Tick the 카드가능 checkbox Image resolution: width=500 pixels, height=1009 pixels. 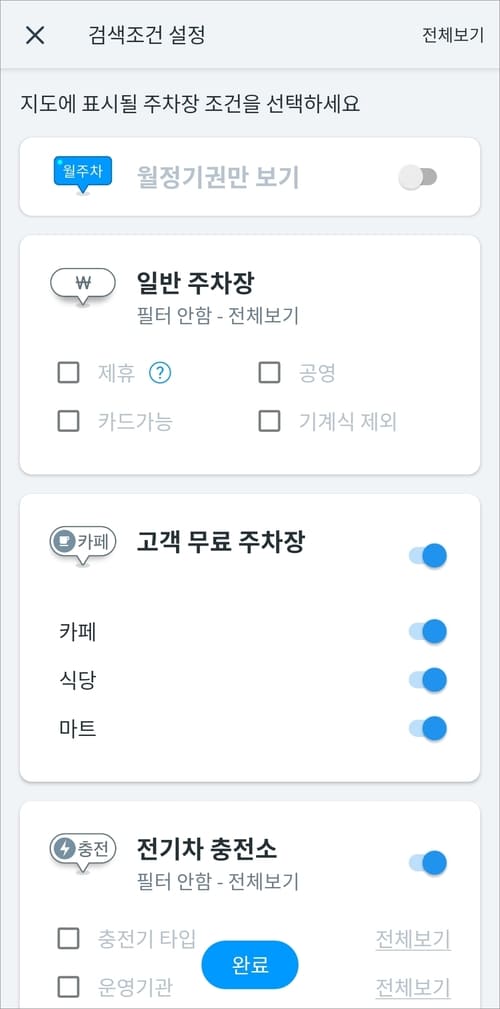pyautogui.click(x=69, y=421)
